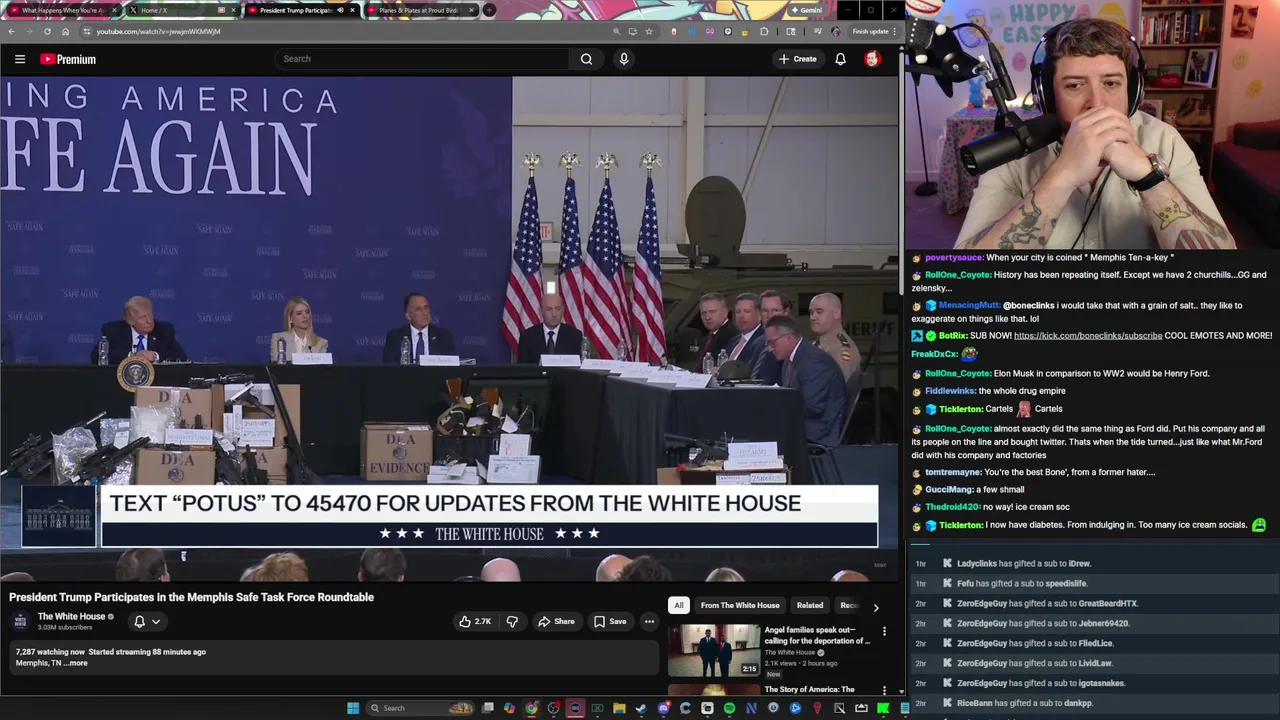Open Windows Start menu
Image resolution: width=1280 pixels, height=720 pixels.
(352, 708)
